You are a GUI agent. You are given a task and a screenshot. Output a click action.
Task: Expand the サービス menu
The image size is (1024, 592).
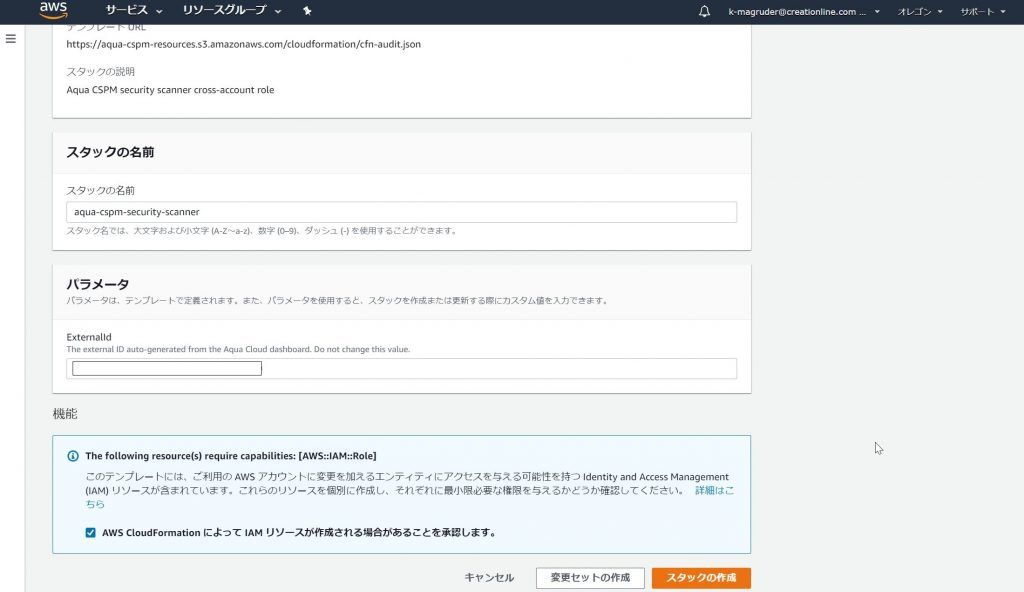click(133, 10)
